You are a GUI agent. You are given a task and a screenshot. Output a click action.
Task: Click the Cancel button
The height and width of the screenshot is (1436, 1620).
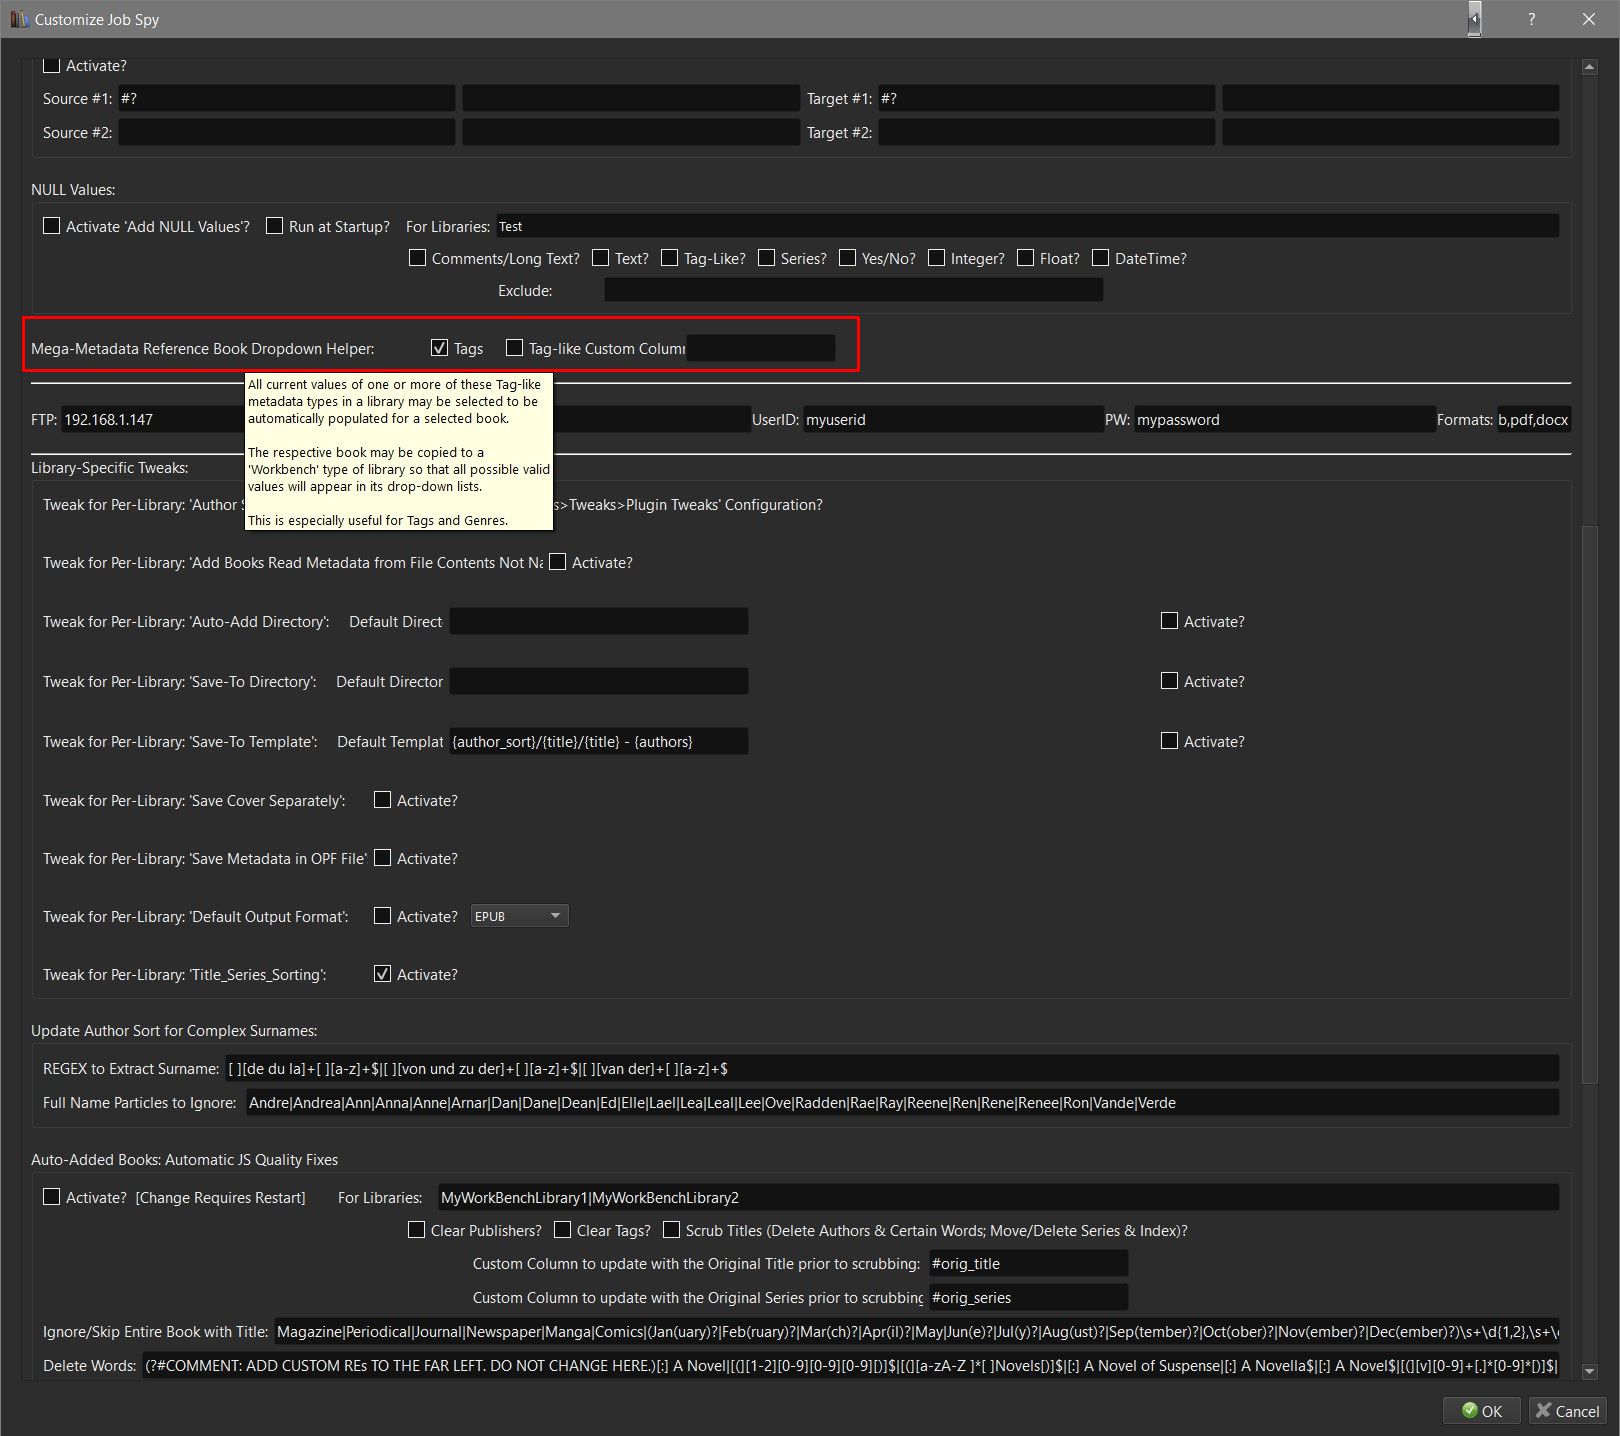[x=1567, y=1411]
